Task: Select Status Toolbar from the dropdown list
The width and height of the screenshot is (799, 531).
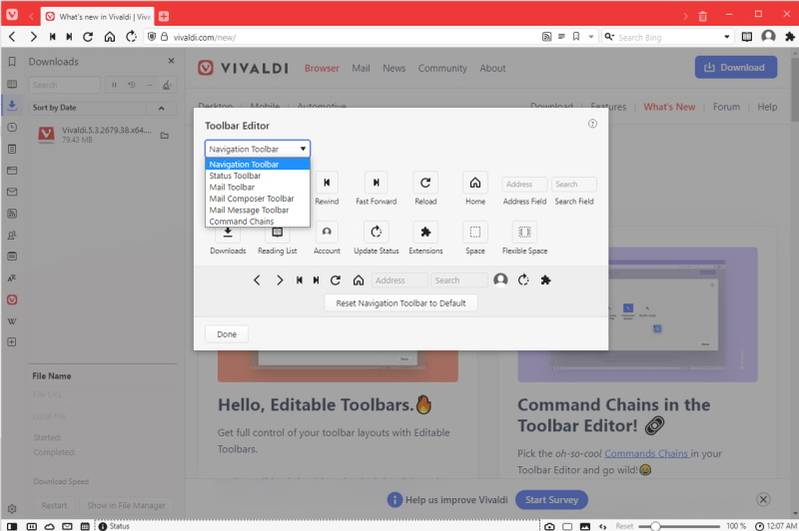Action: click(257, 175)
